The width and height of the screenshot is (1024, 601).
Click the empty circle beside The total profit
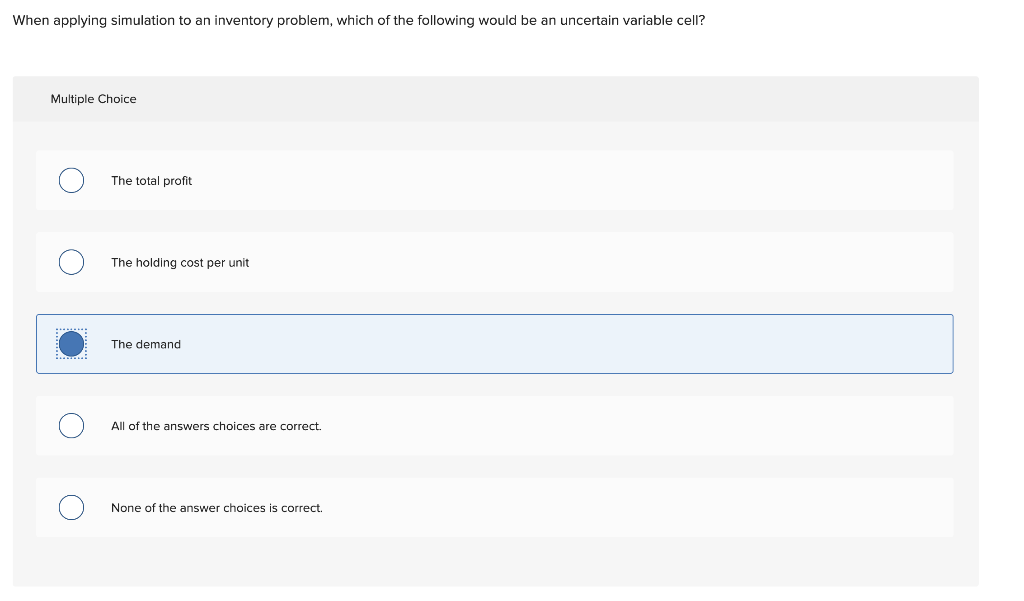coord(71,180)
